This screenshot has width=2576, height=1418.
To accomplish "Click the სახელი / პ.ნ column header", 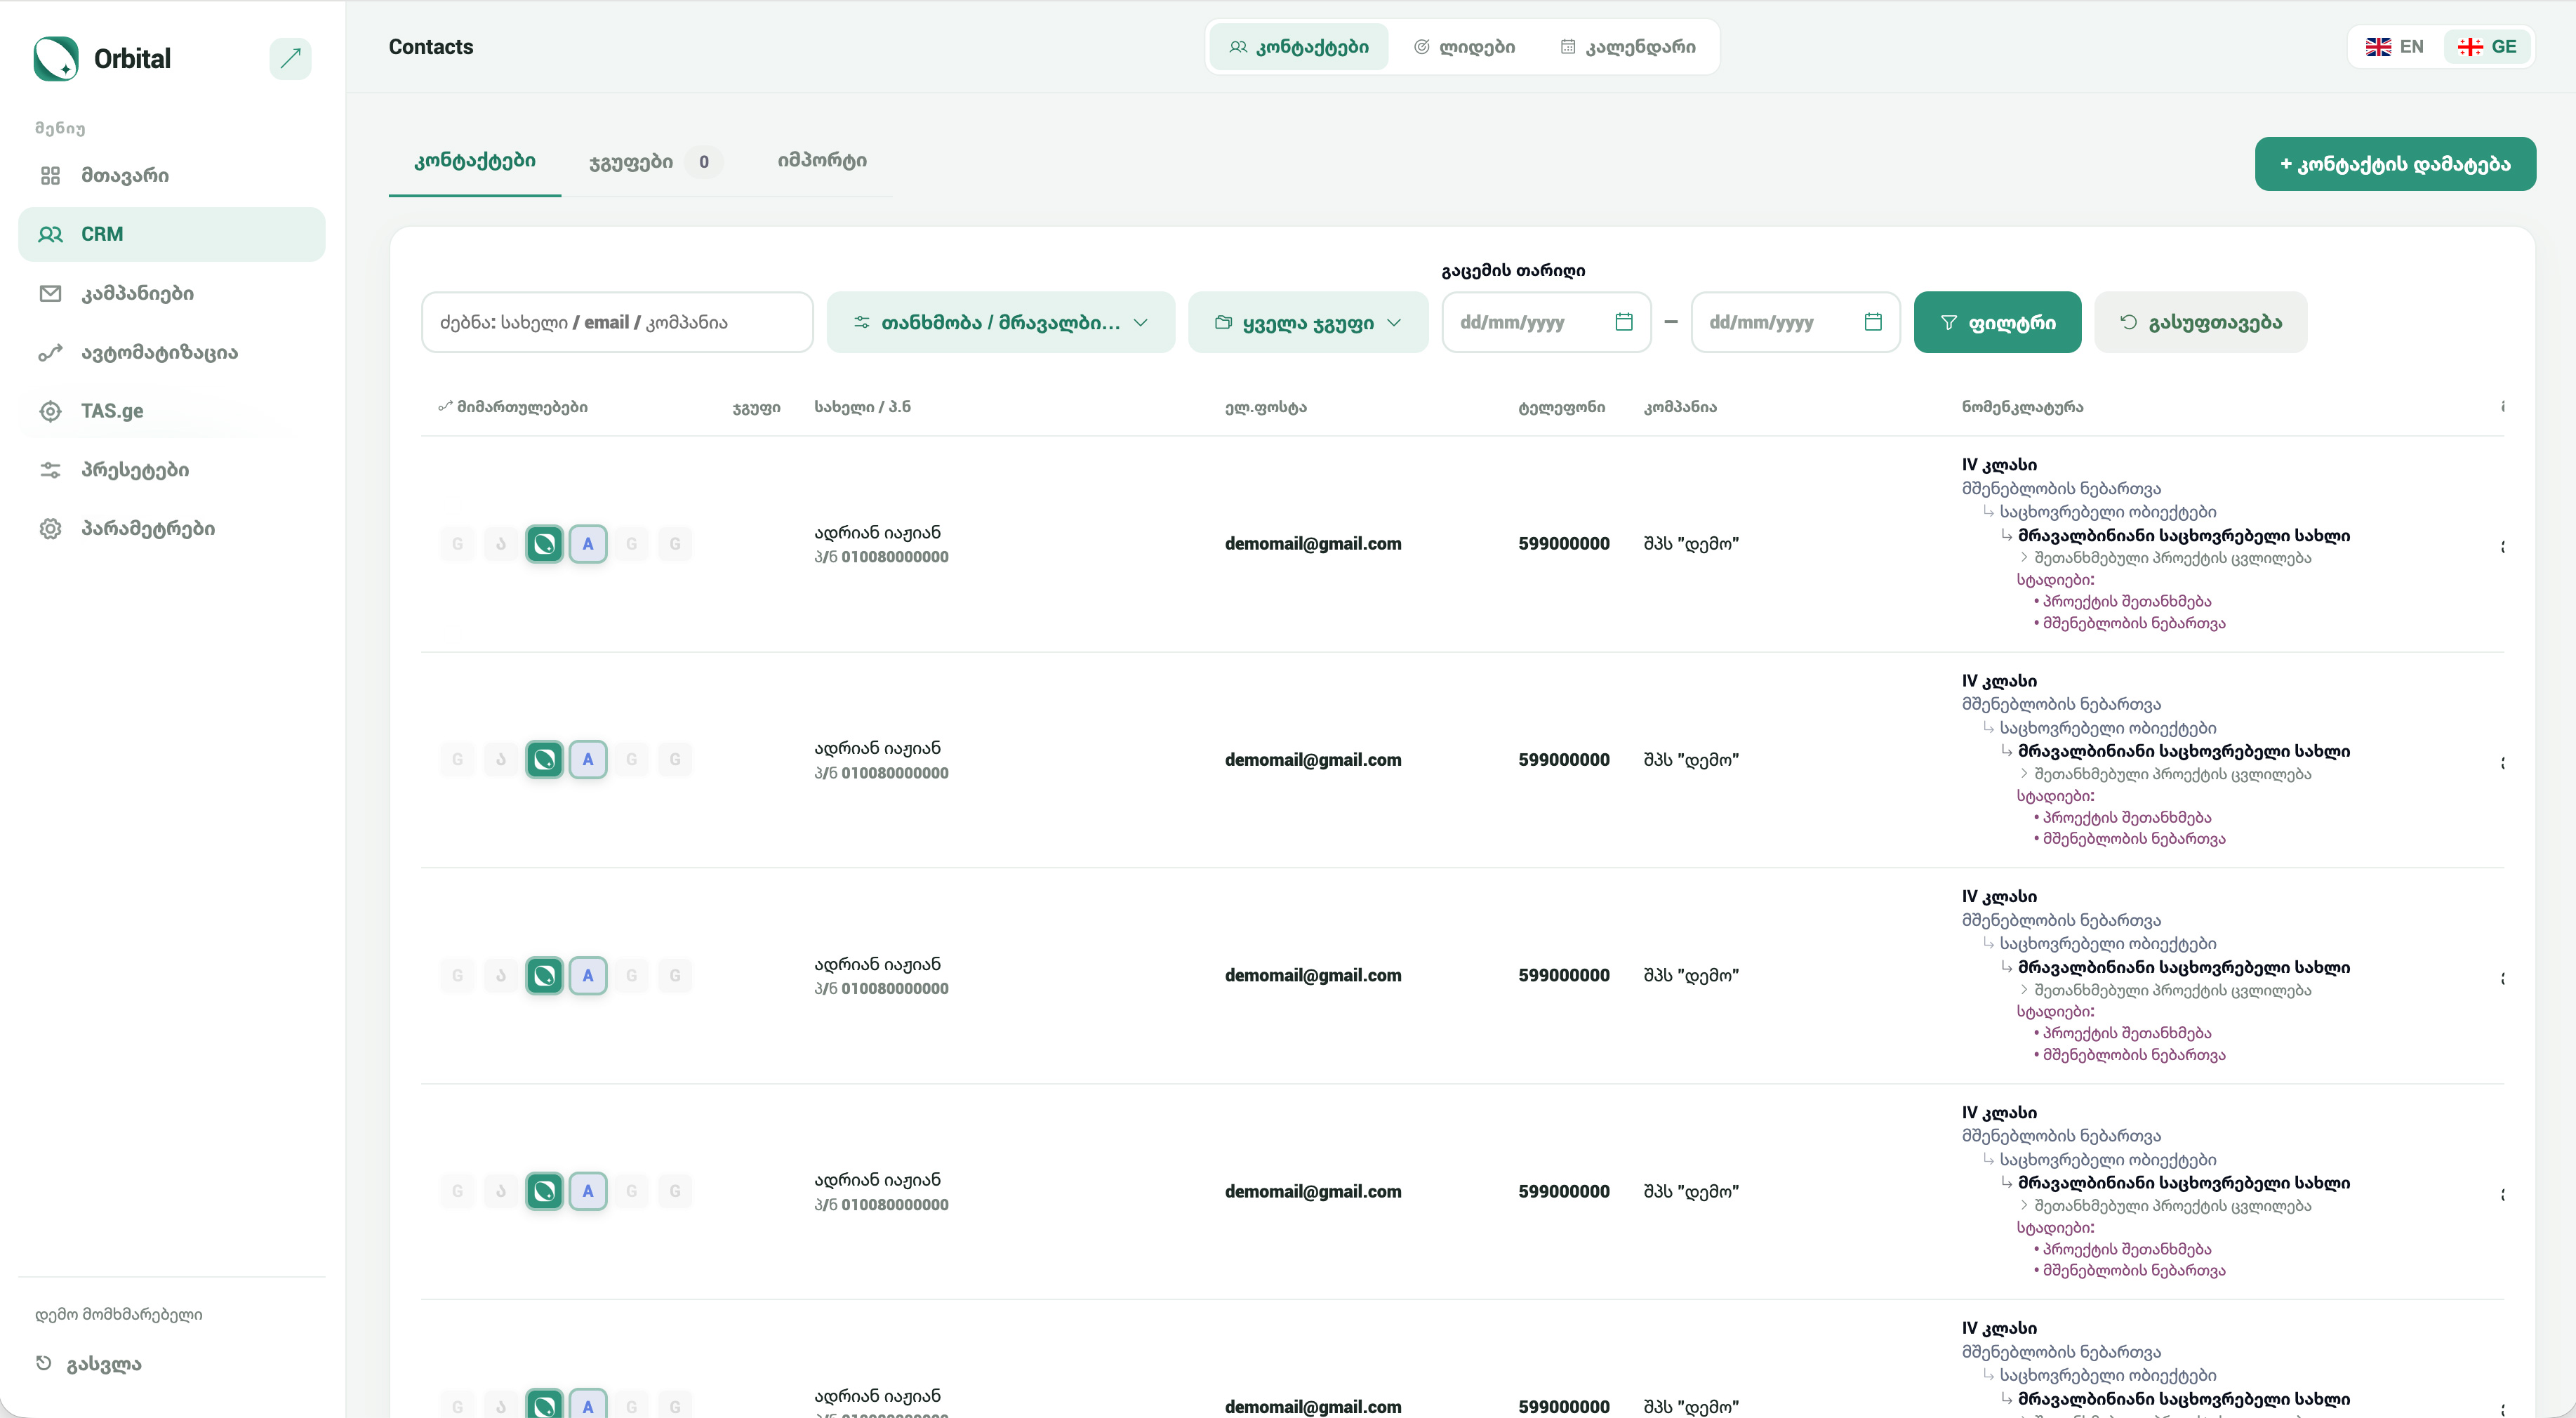I will point(862,407).
